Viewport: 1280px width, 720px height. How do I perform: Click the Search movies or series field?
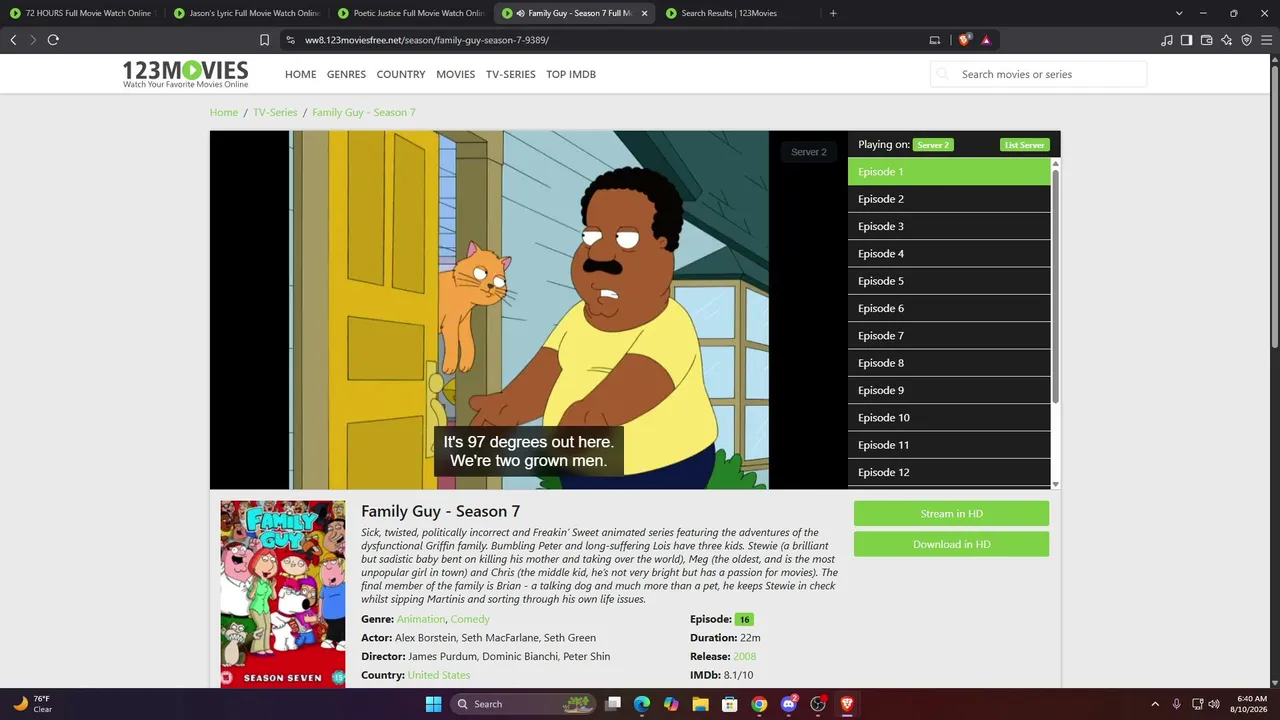tap(1039, 74)
